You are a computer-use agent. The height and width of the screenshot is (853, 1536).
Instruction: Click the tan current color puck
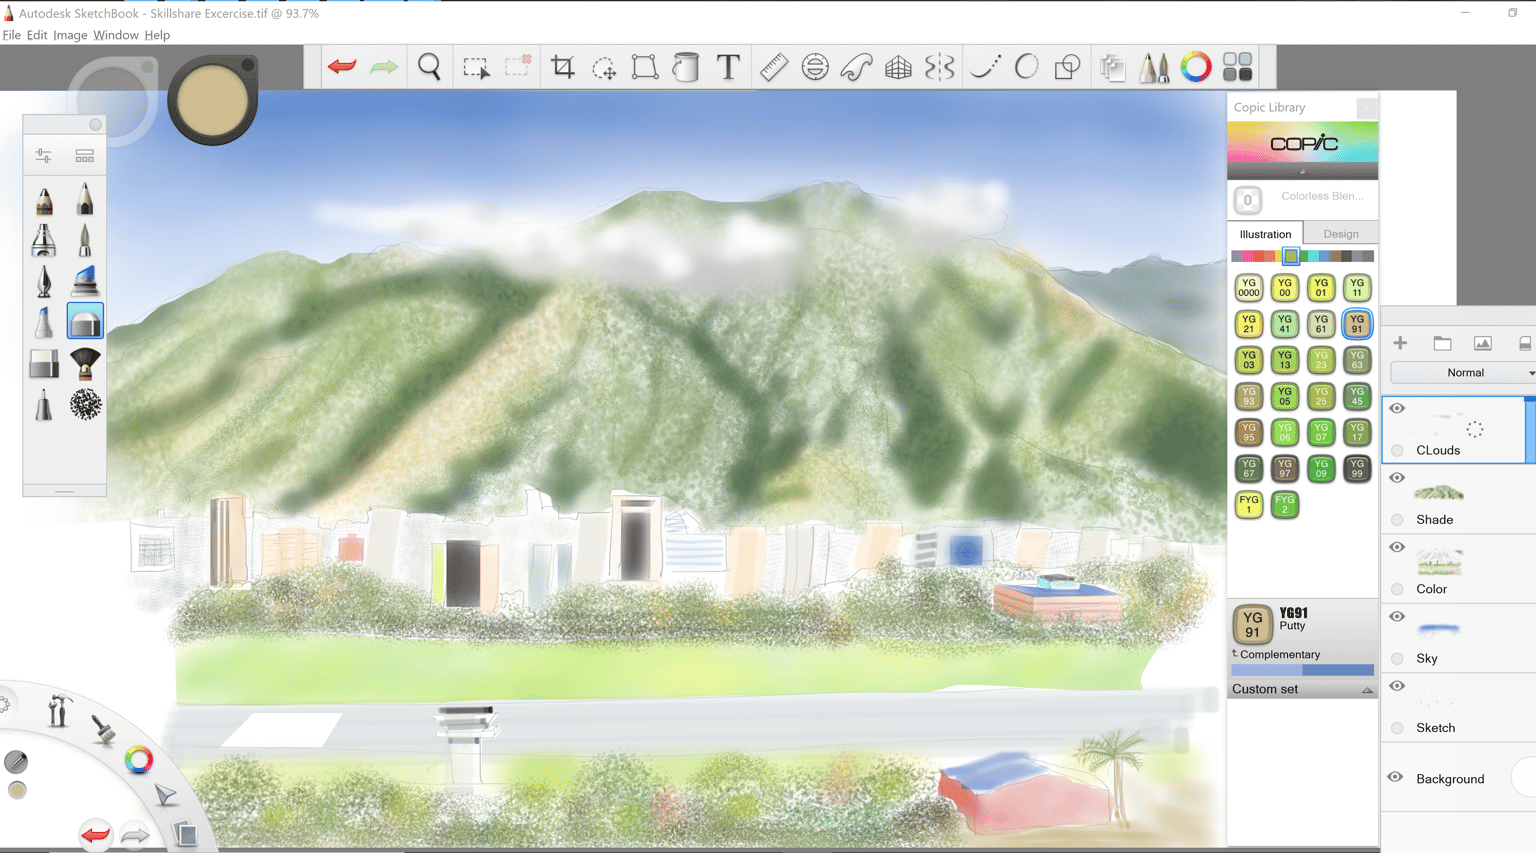pos(212,100)
